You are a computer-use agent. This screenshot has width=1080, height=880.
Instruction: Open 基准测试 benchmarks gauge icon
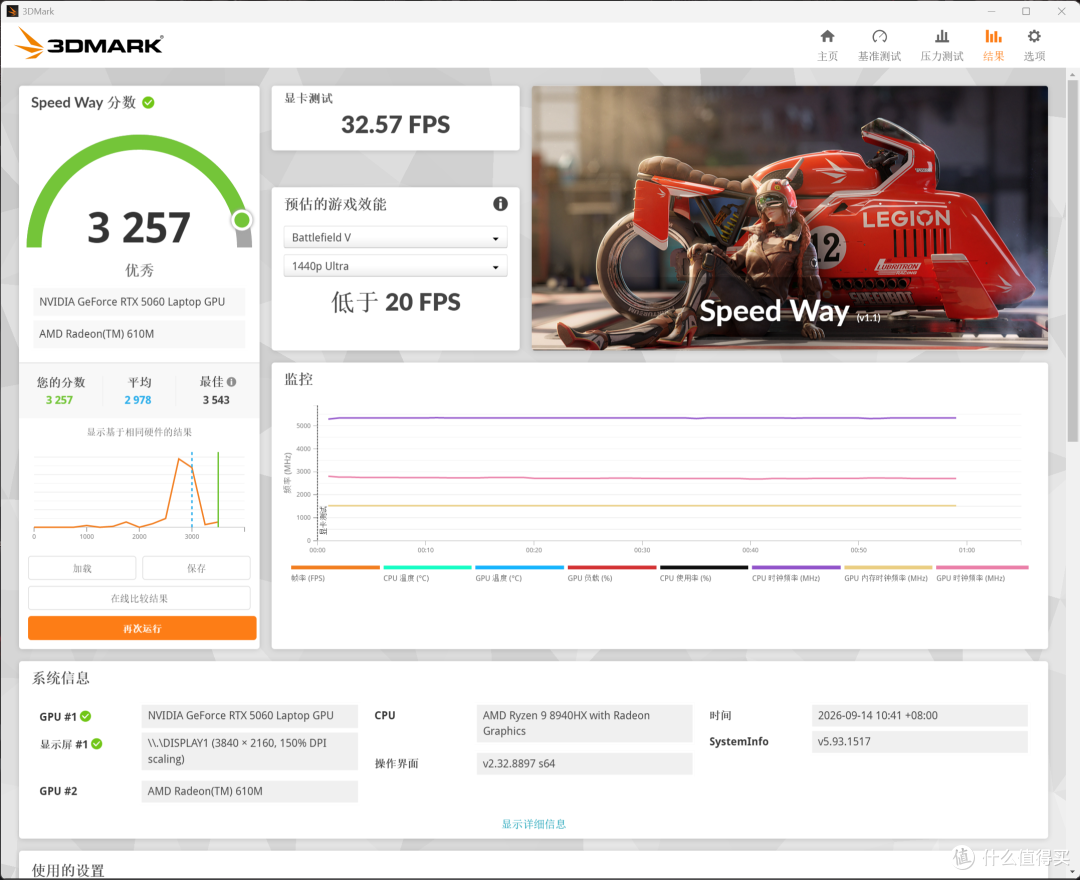point(879,36)
